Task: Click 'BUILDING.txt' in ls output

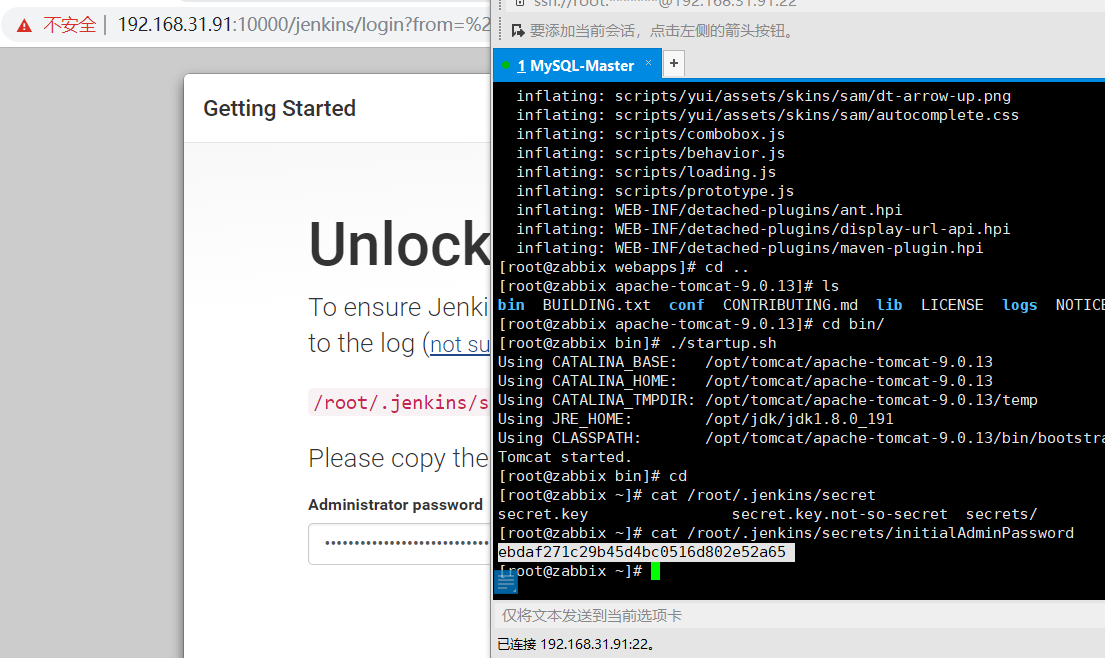Action: click(596, 305)
